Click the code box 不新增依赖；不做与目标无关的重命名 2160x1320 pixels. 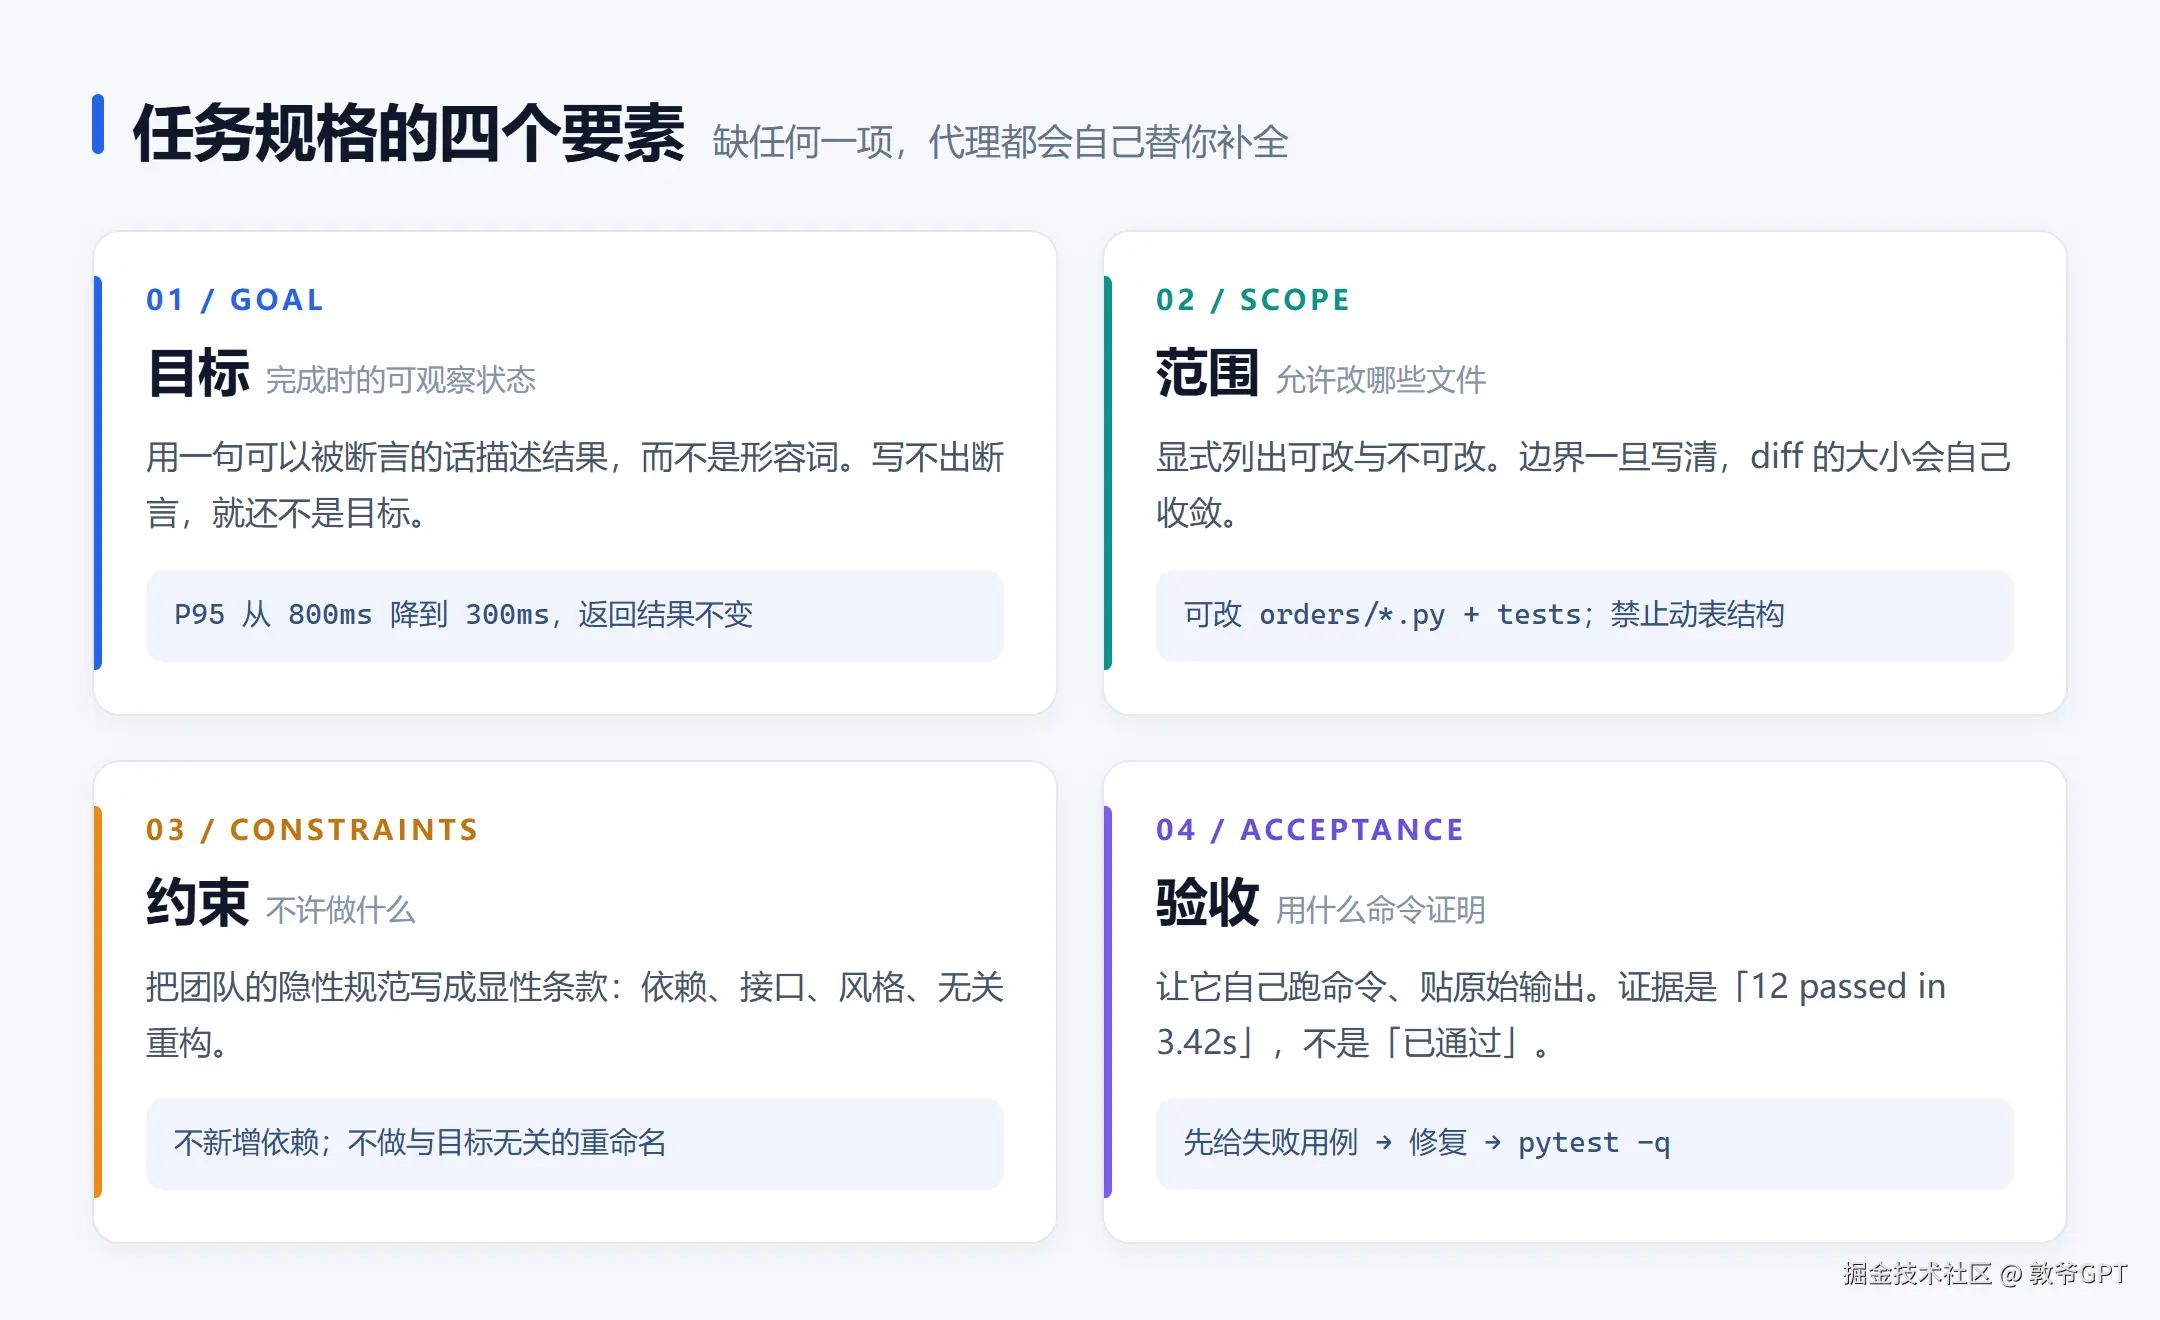(x=575, y=1143)
